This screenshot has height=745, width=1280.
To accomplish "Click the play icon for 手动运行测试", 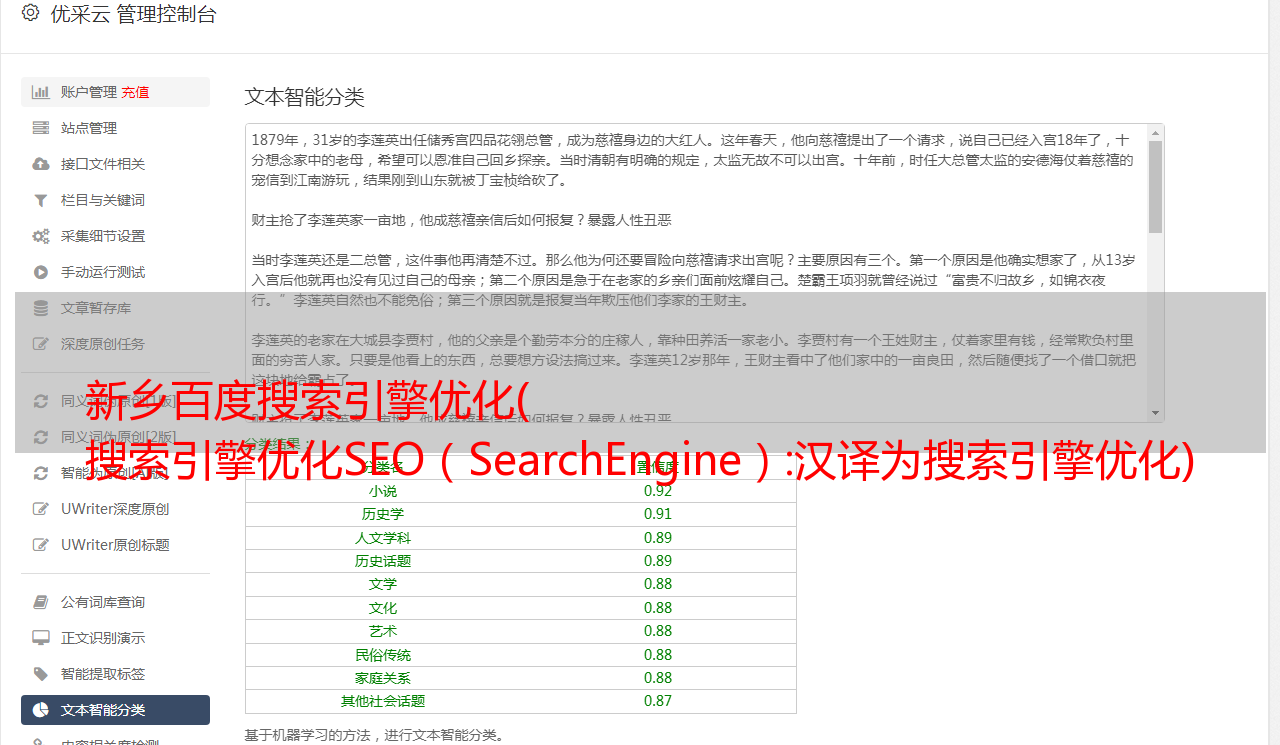I will (x=41, y=272).
